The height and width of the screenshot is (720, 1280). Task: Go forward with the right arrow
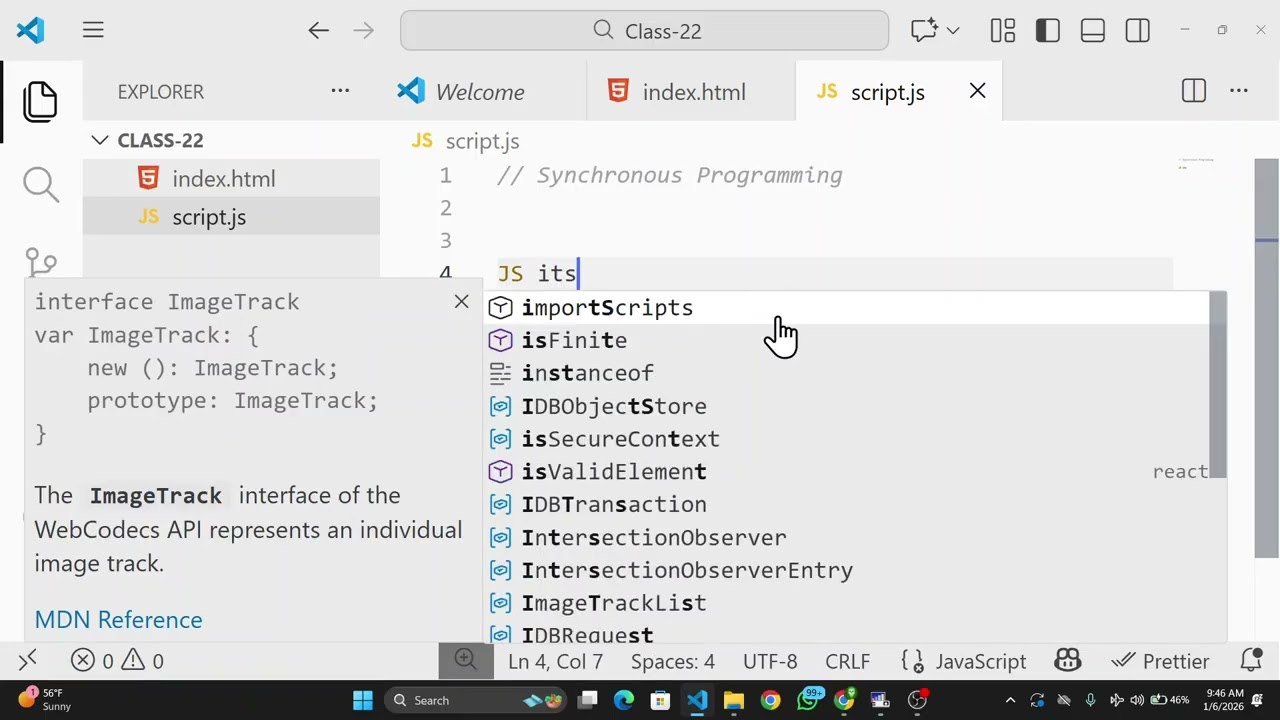tap(363, 30)
